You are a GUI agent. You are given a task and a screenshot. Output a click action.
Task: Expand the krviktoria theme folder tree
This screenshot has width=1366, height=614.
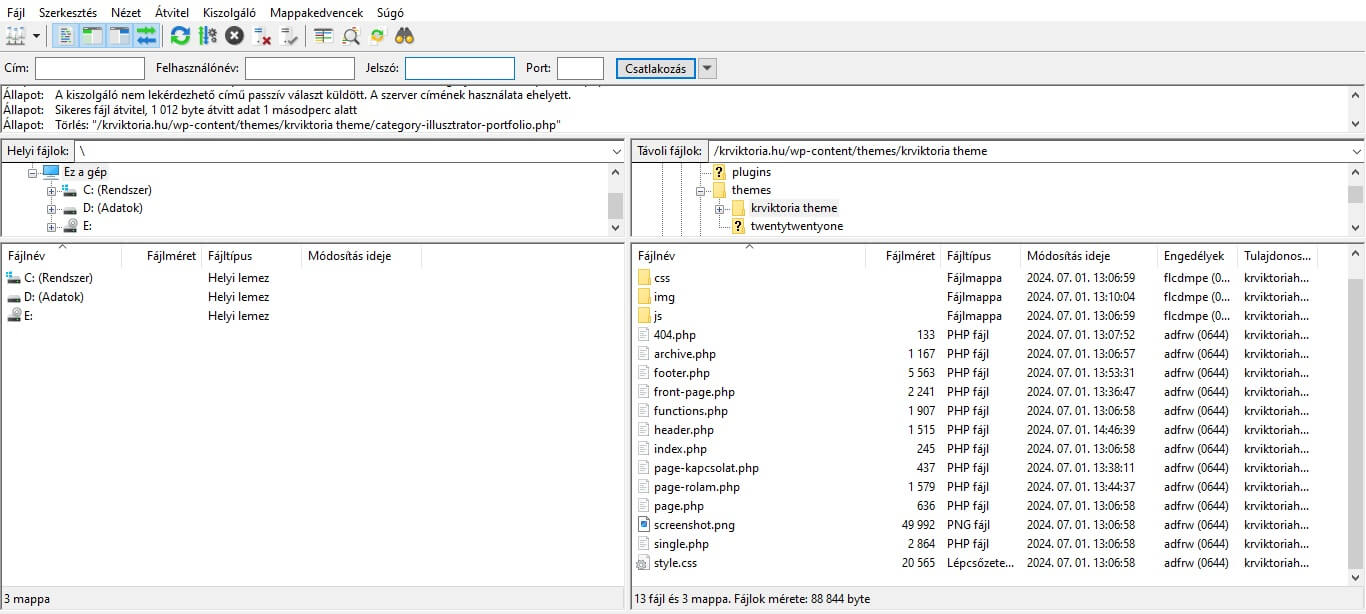718,208
